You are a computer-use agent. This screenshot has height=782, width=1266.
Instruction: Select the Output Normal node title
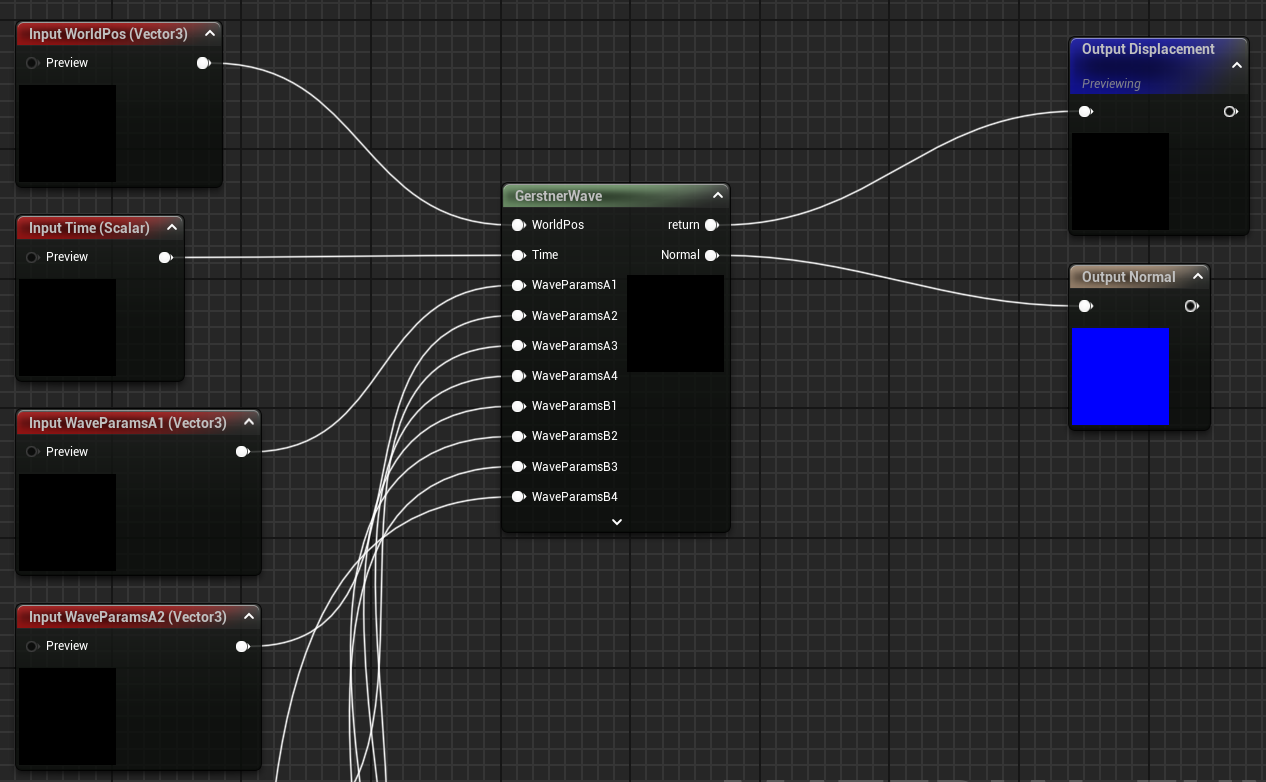pos(1128,277)
